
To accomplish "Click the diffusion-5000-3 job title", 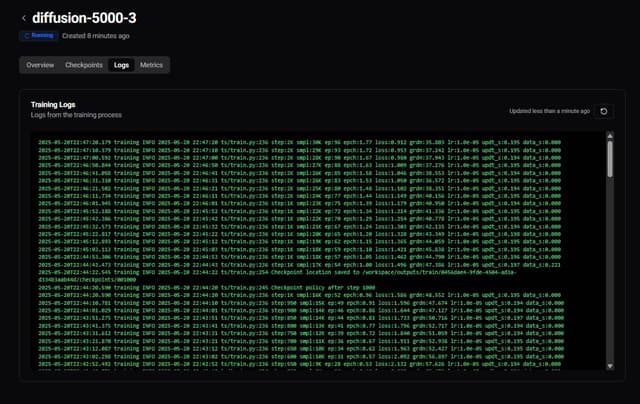I will point(84,18).
